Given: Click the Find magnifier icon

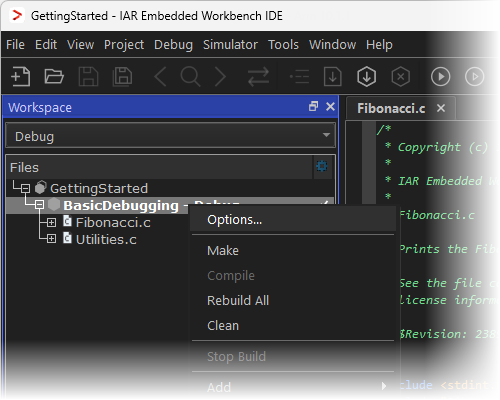Looking at the screenshot, I should (190, 76).
